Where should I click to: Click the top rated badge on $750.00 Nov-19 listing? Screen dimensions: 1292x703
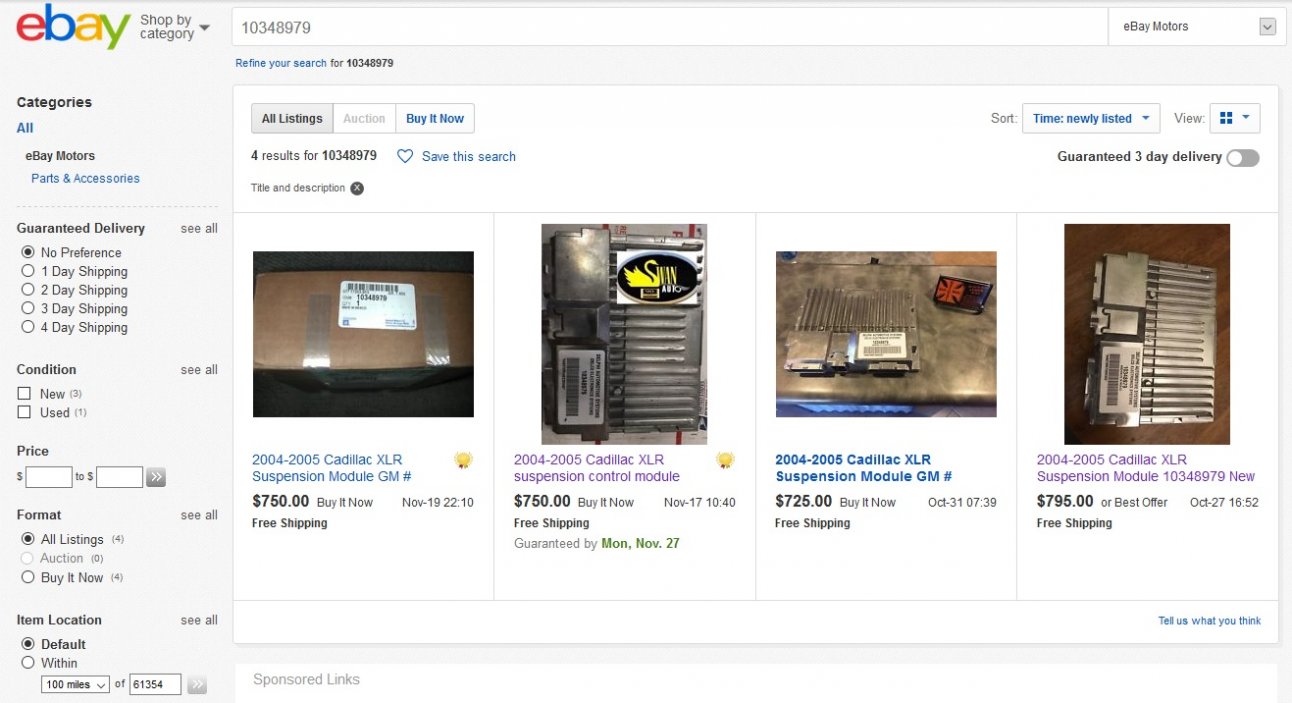click(x=463, y=461)
